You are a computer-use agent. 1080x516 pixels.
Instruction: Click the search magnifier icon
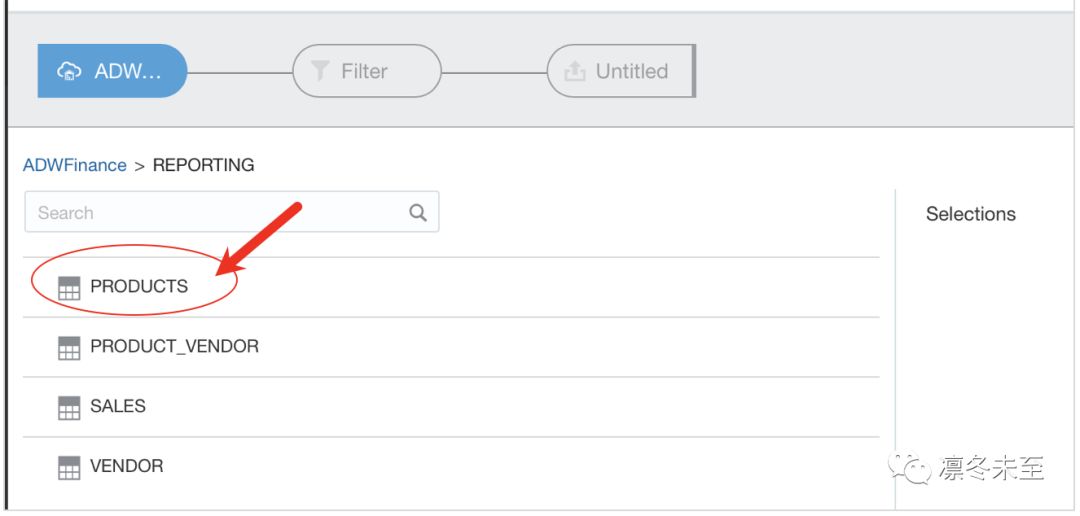(418, 212)
